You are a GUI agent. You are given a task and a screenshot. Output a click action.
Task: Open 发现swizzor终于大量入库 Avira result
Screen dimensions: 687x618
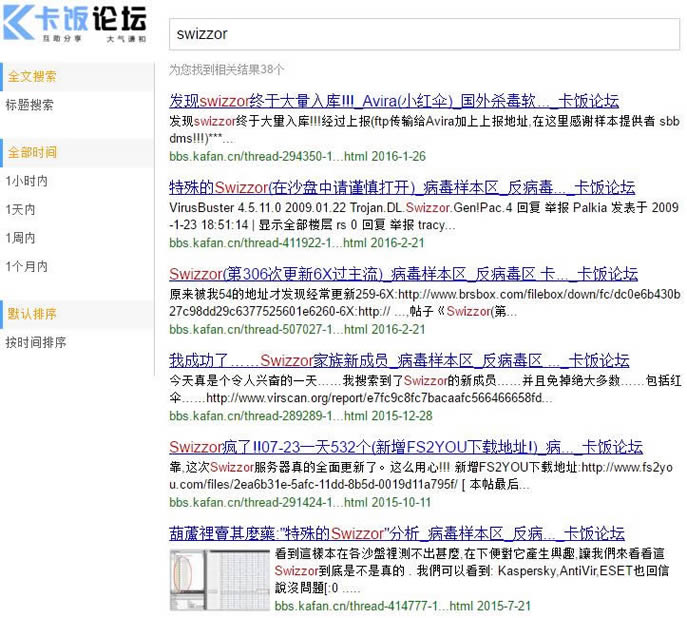click(393, 101)
